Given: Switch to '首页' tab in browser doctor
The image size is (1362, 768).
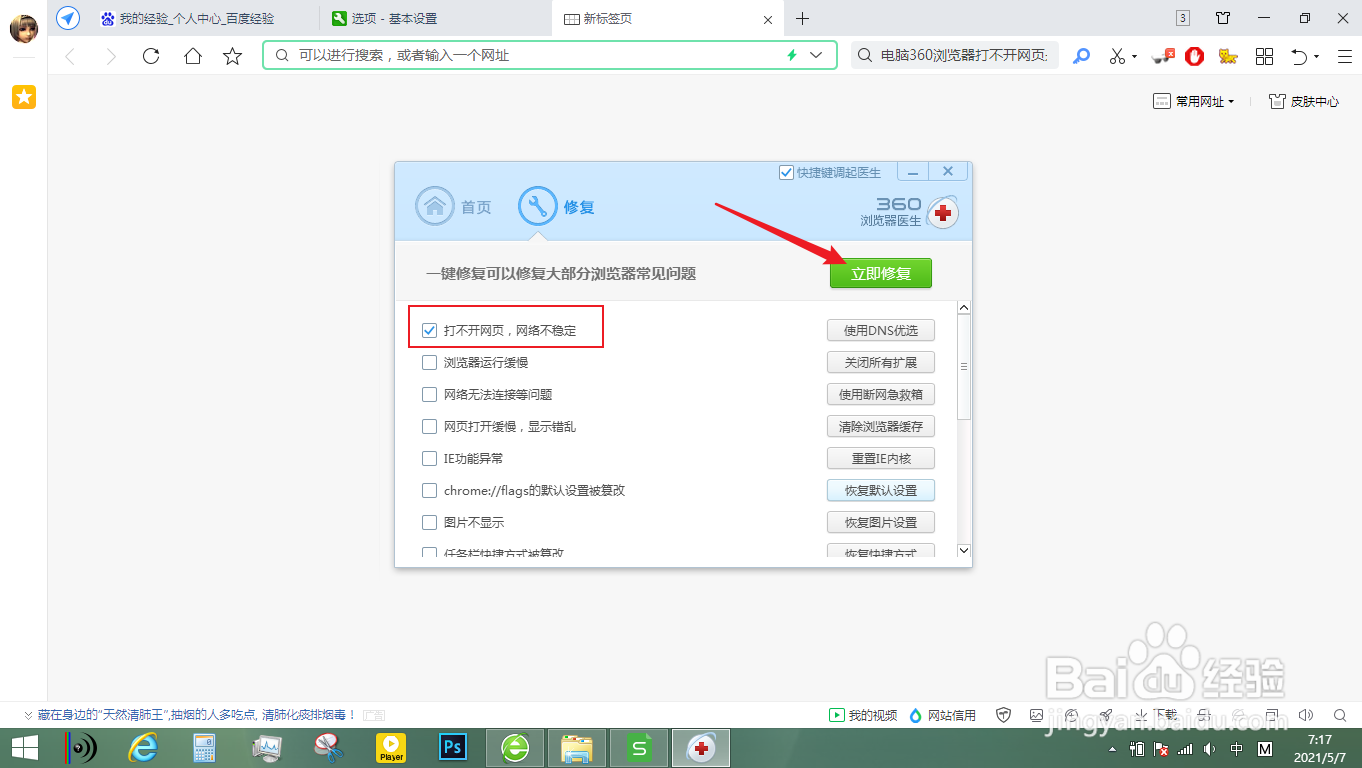Looking at the screenshot, I should 454,207.
